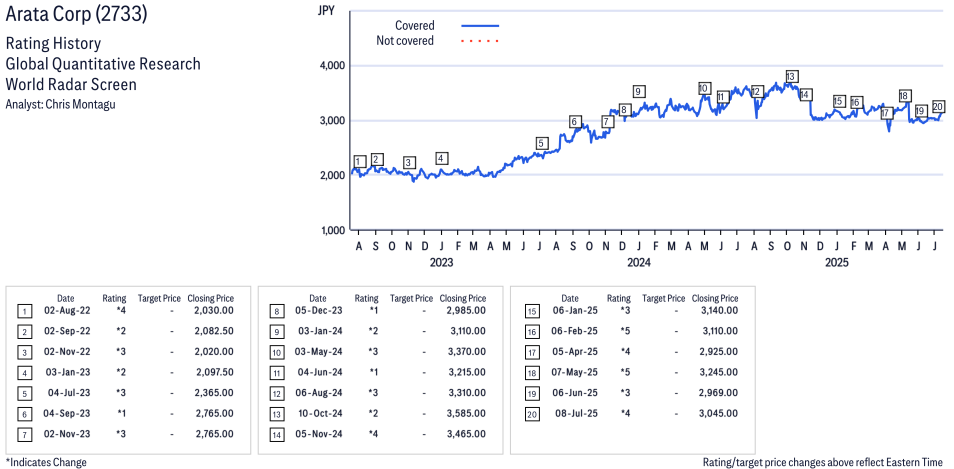Viewport: 954px width, 469px height.
Task: Click chart marker 17 on the graph
Action: pos(886,113)
